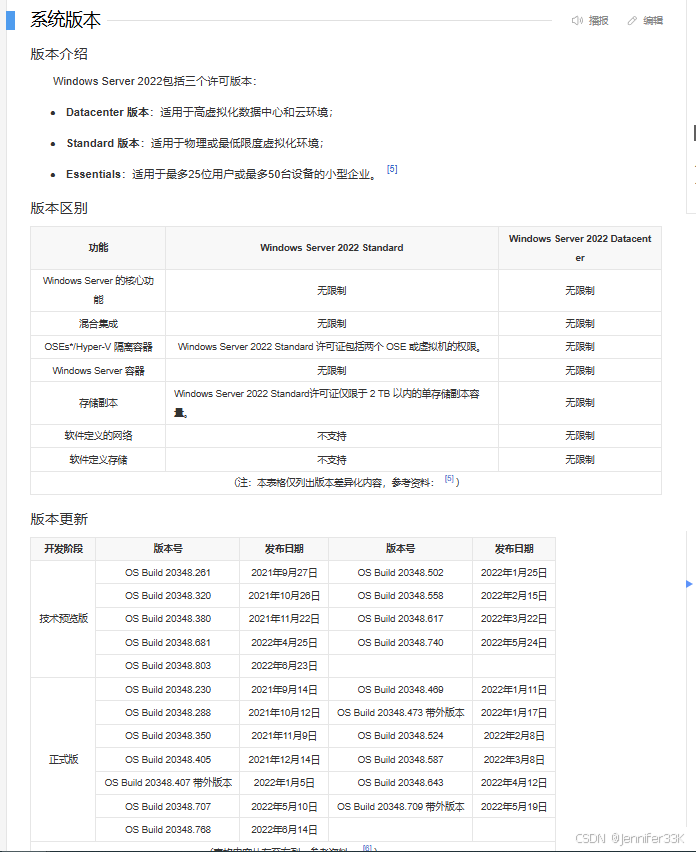Viewport: 696px width, 852px height.
Task: Click cell OS Build 20348.469
Action: (400, 690)
